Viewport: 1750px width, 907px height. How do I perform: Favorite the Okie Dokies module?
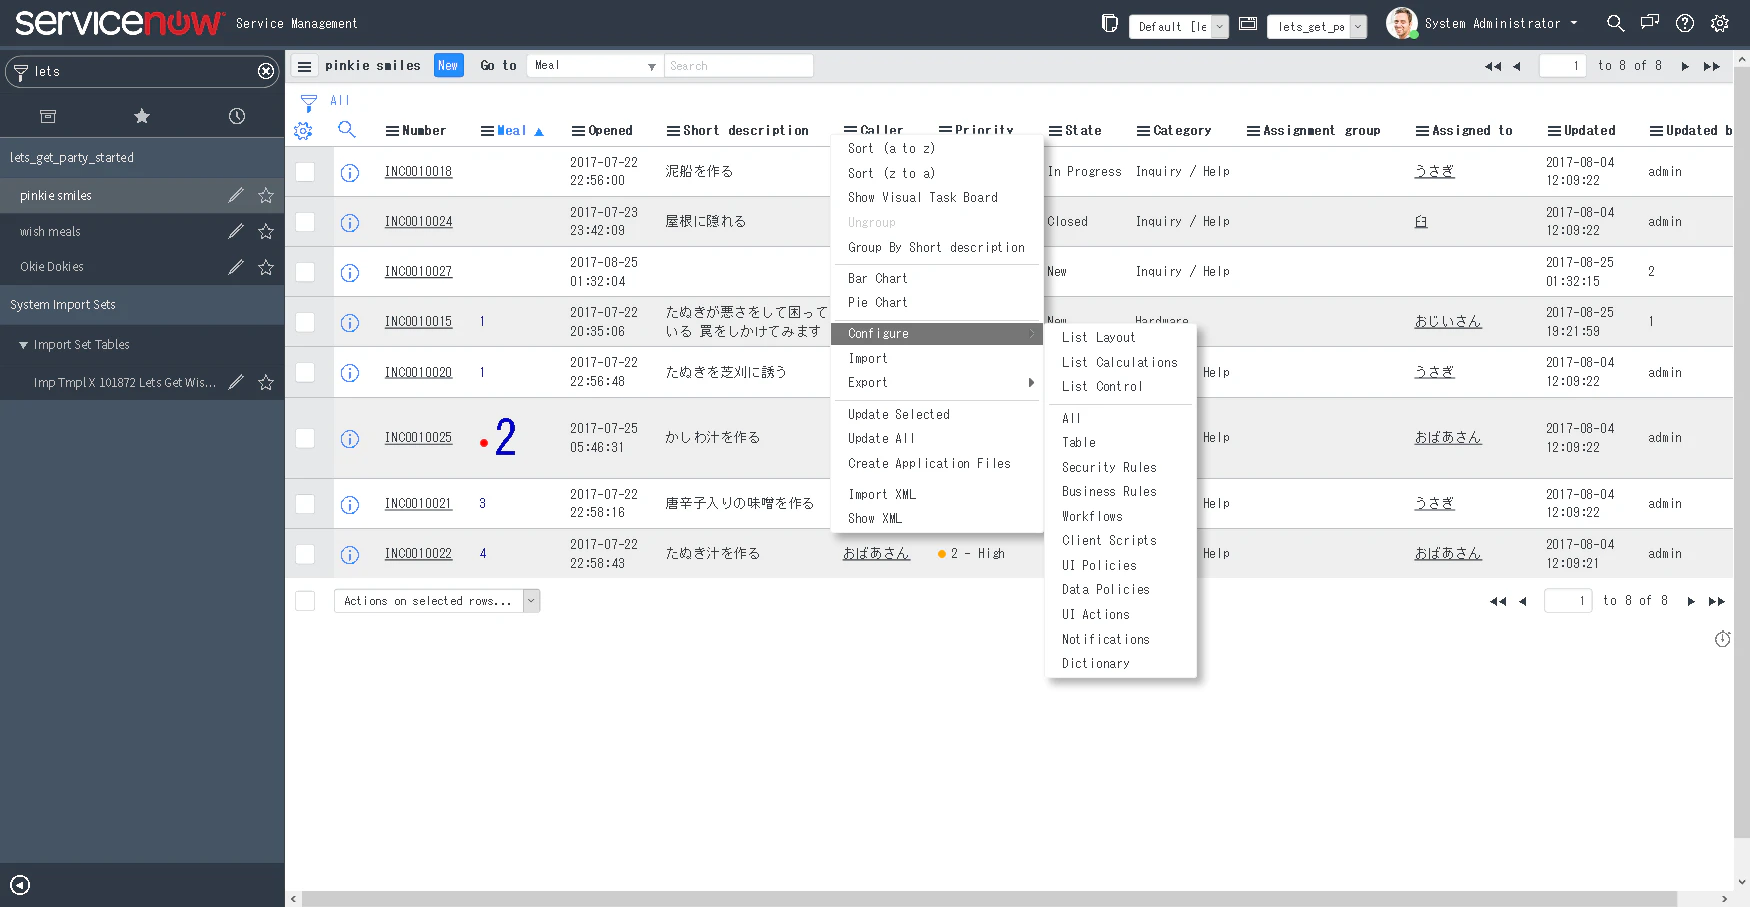tap(266, 267)
